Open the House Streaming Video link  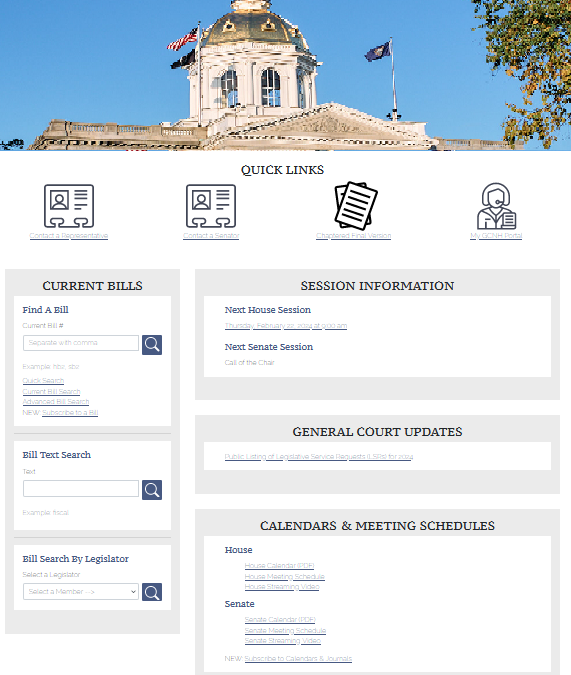pyautogui.click(x=282, y=587)
